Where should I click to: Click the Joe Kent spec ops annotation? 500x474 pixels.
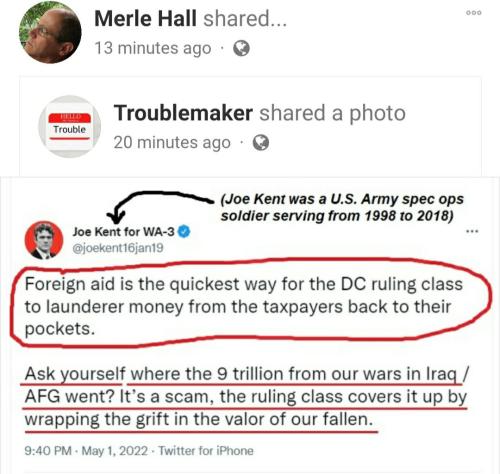pyautogui.click(x=342, y=207)
